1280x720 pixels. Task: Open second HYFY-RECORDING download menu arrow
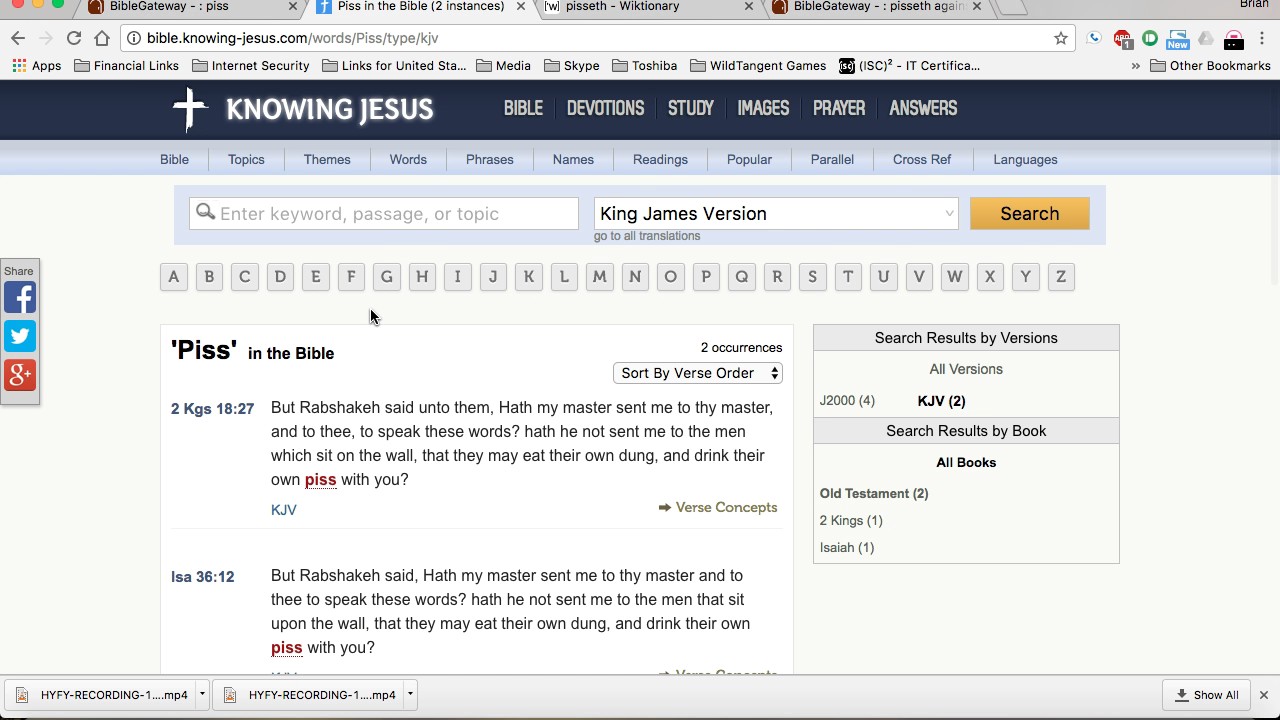point(410,694)
